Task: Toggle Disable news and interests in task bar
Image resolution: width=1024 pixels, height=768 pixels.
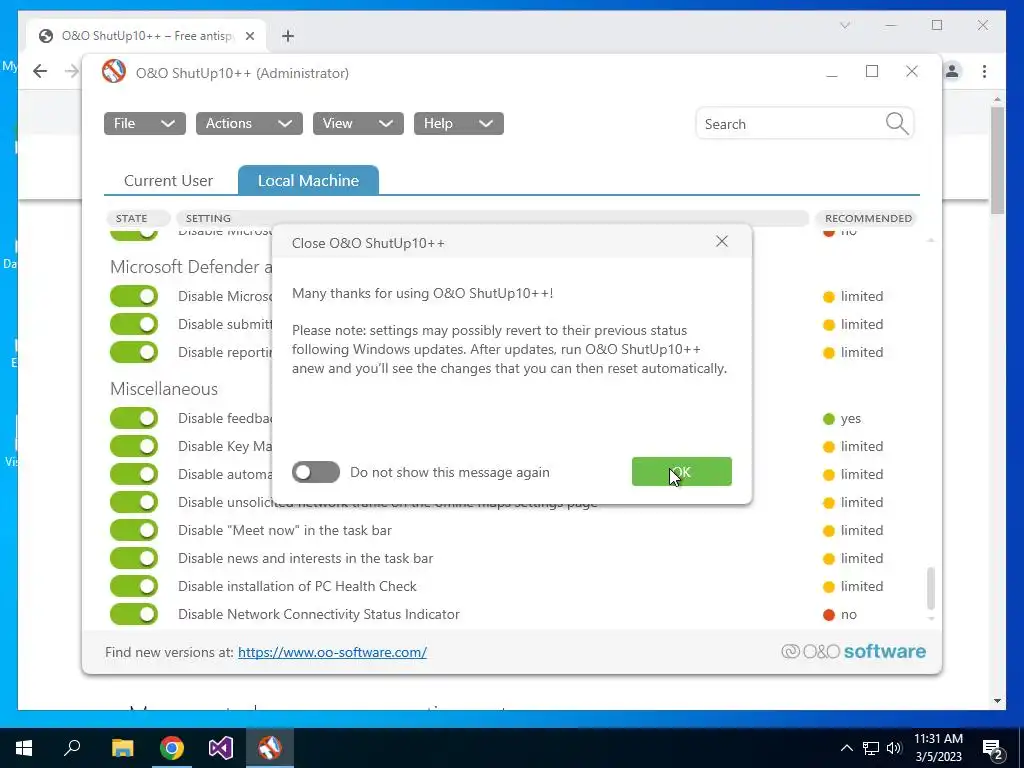Action: (x=134, y=558)
